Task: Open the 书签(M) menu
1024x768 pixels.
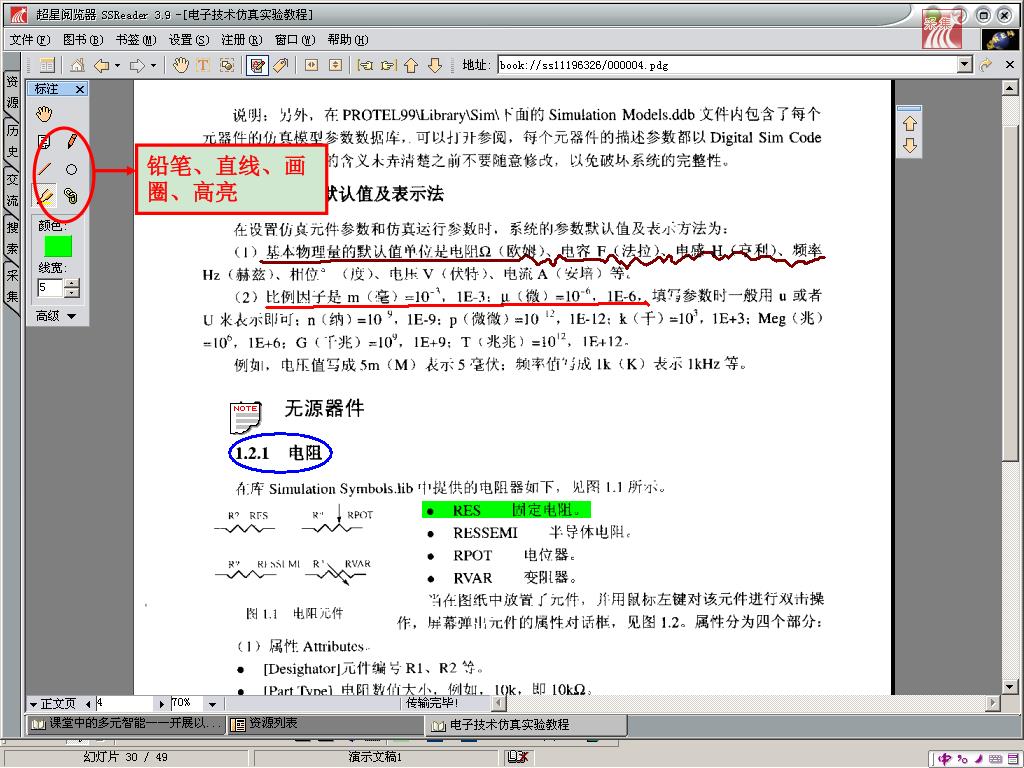Action: point(136,40)
